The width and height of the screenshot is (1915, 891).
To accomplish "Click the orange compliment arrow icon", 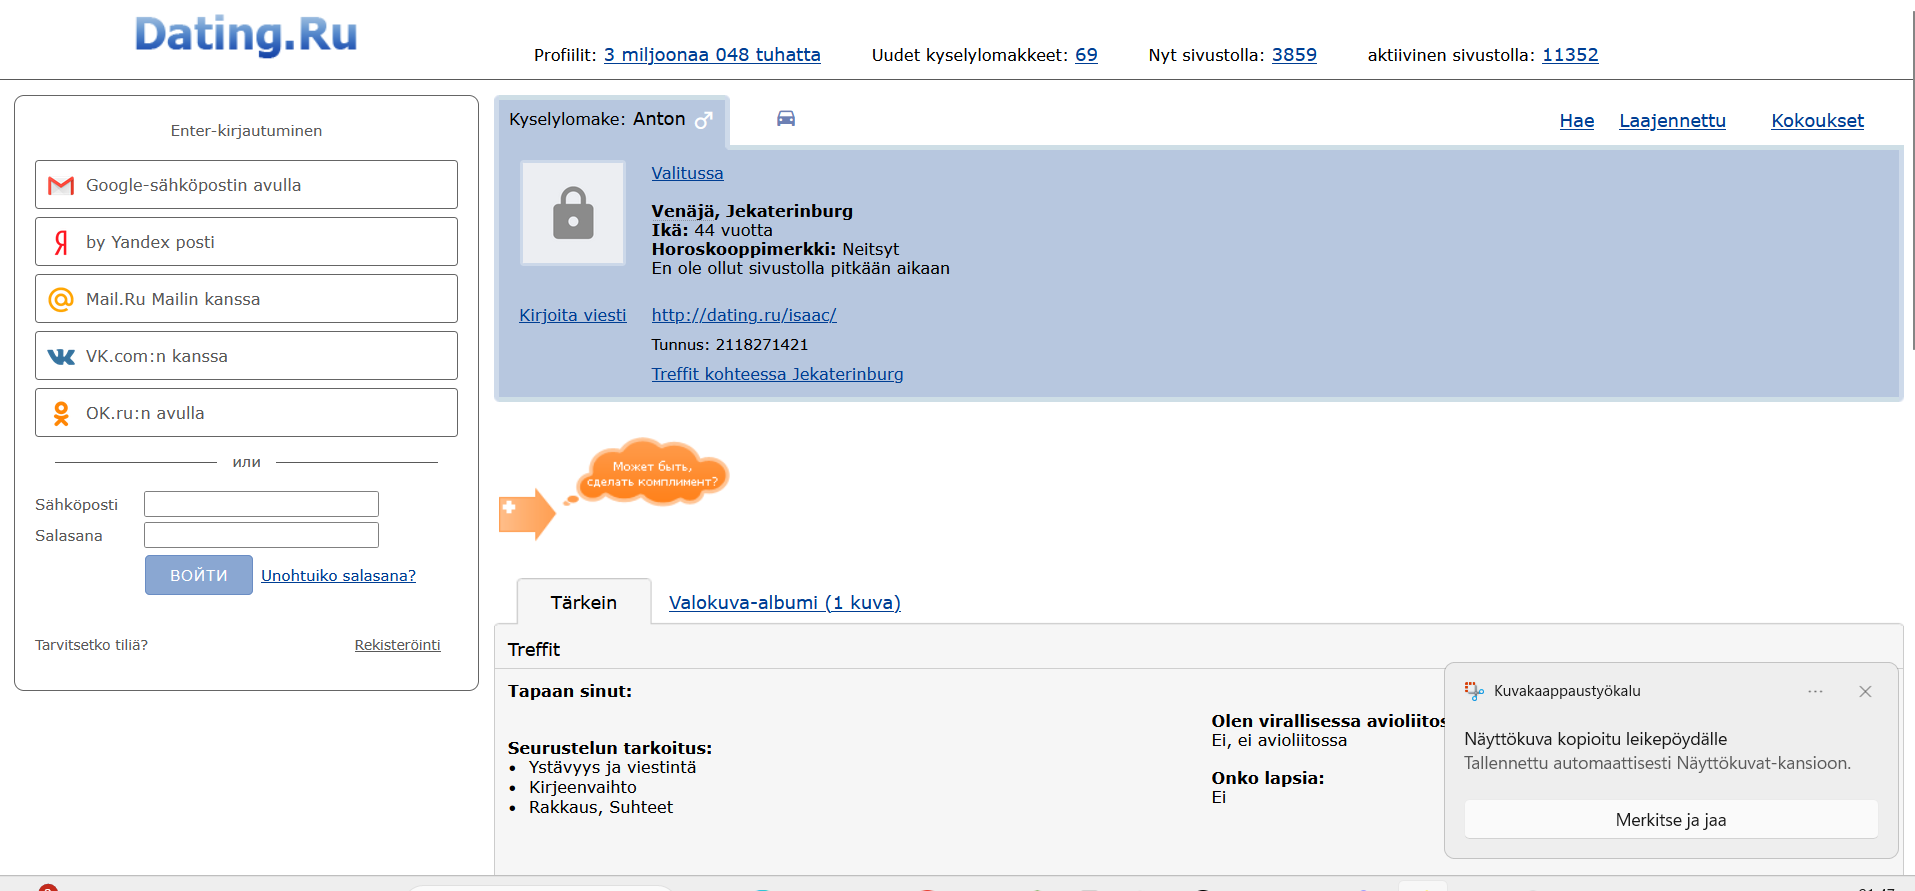I will click(x=527, y=513).
